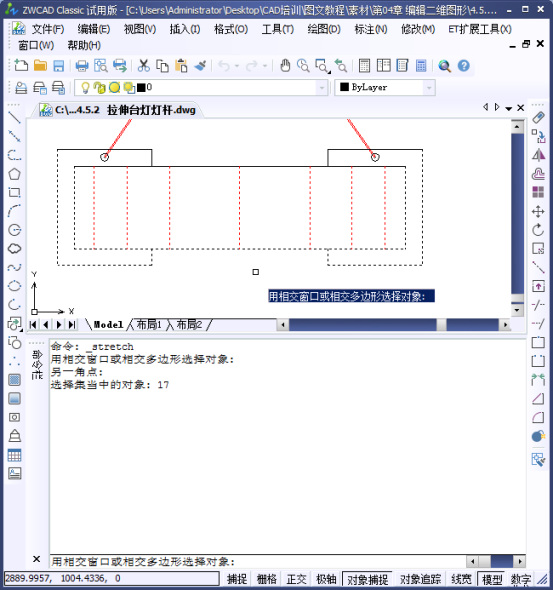Open the 绘图(D) menu

click(324, 29)
